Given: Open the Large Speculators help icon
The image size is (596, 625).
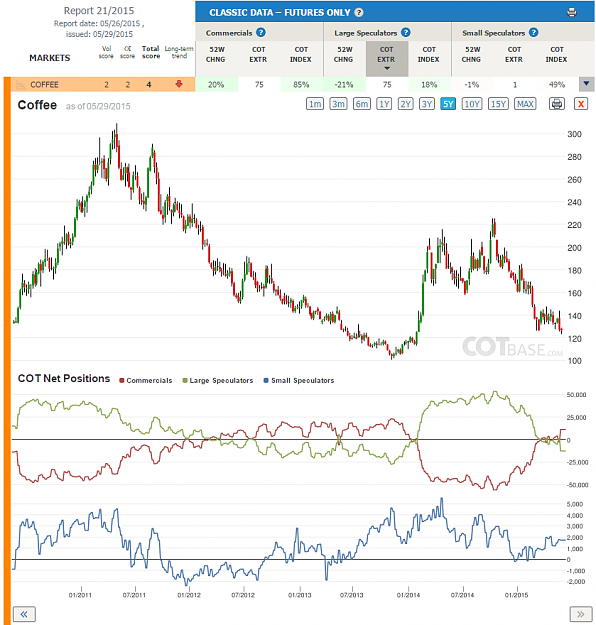Looking at the screenshot, I should tap(405, 33).
